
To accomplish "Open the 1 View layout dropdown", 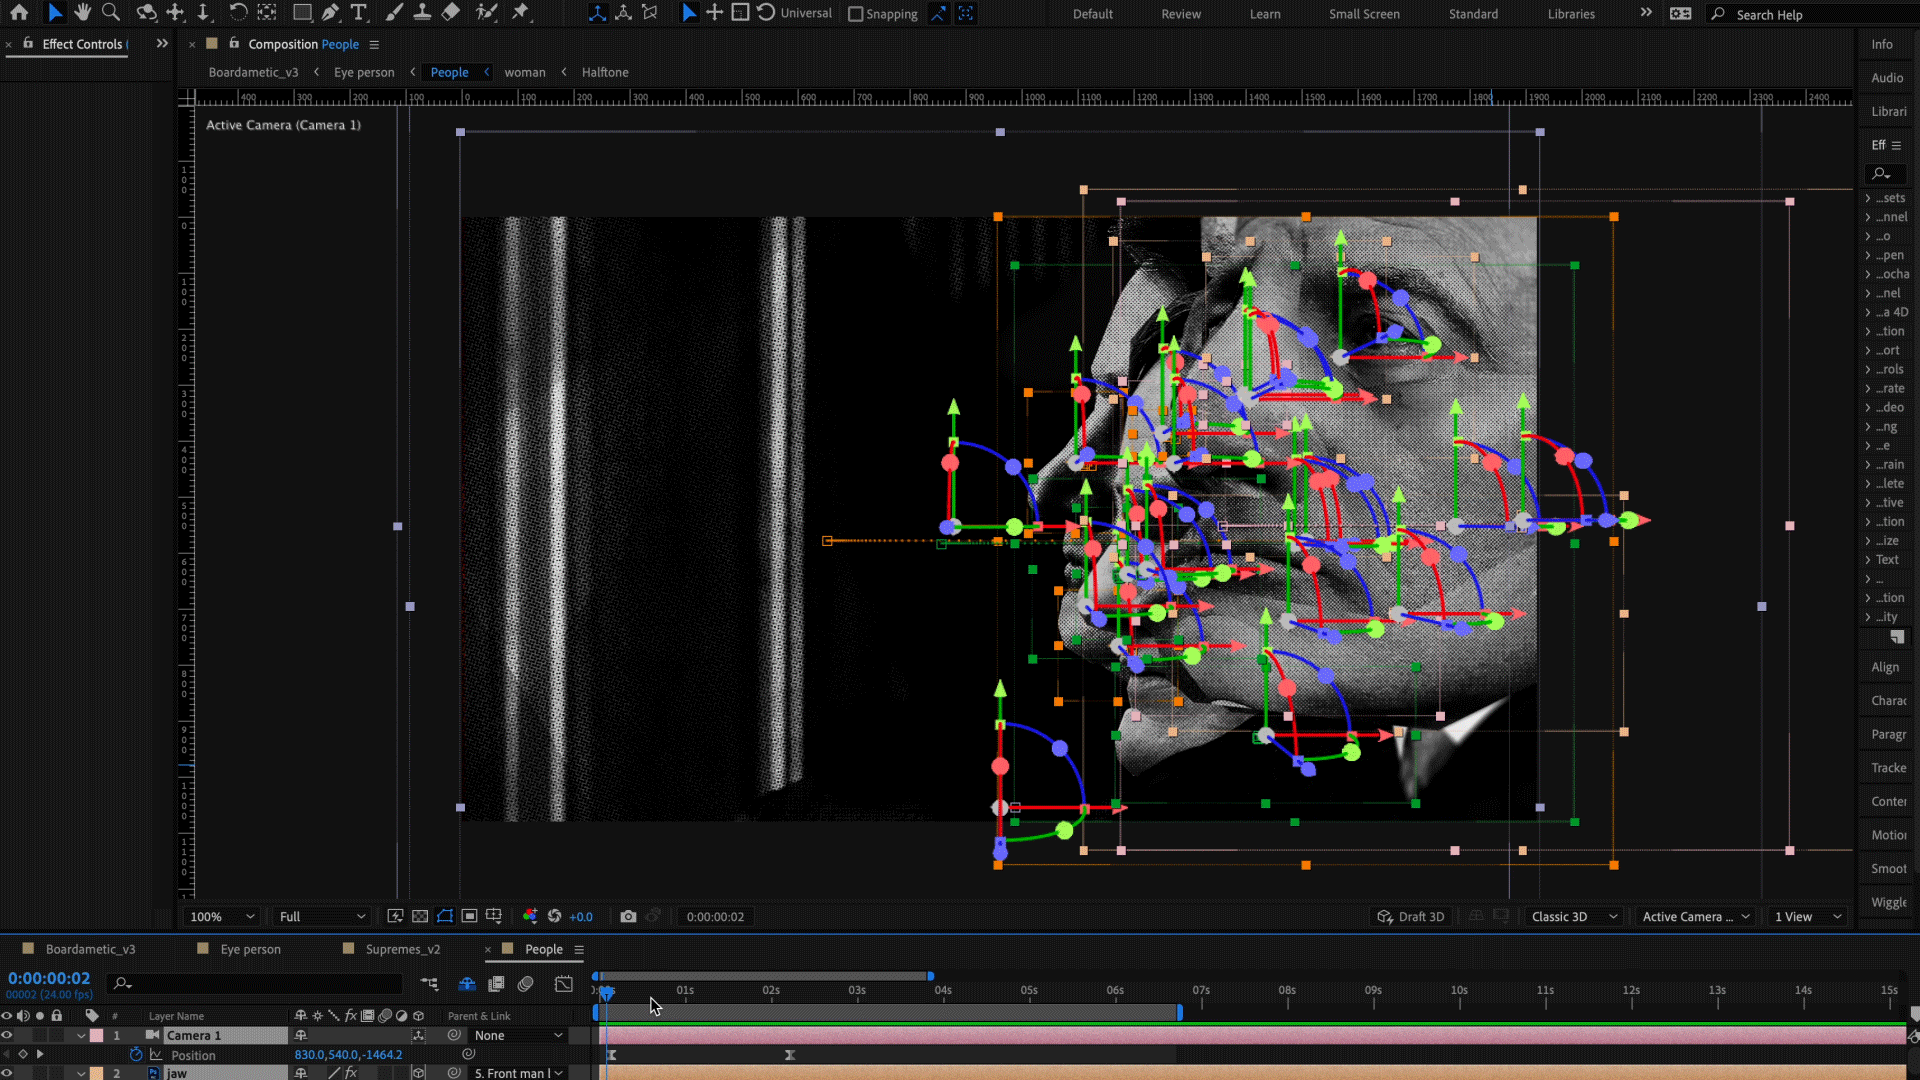I will point(1808,916).
